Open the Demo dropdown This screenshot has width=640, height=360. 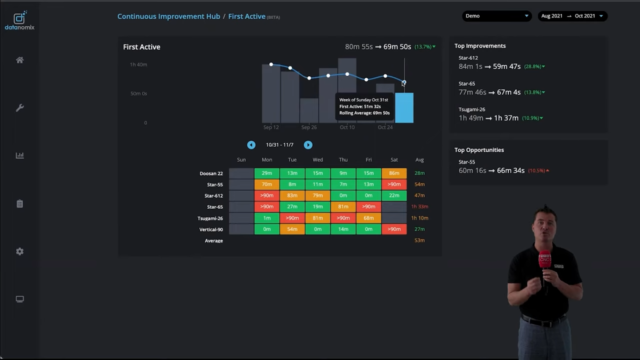(497, 16)
